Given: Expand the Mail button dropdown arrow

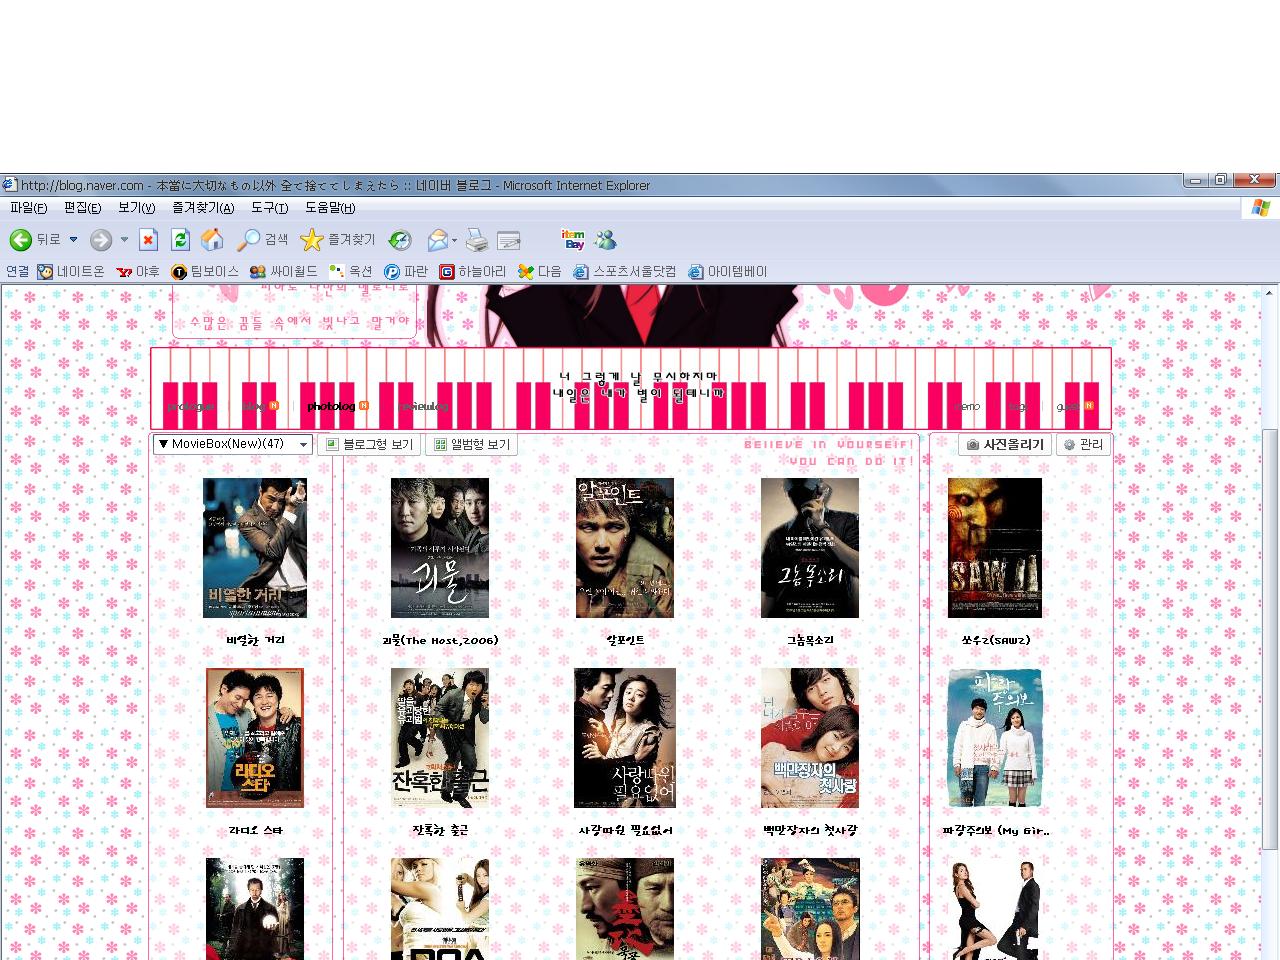Looking at the screenshot, I should point(454,240).
